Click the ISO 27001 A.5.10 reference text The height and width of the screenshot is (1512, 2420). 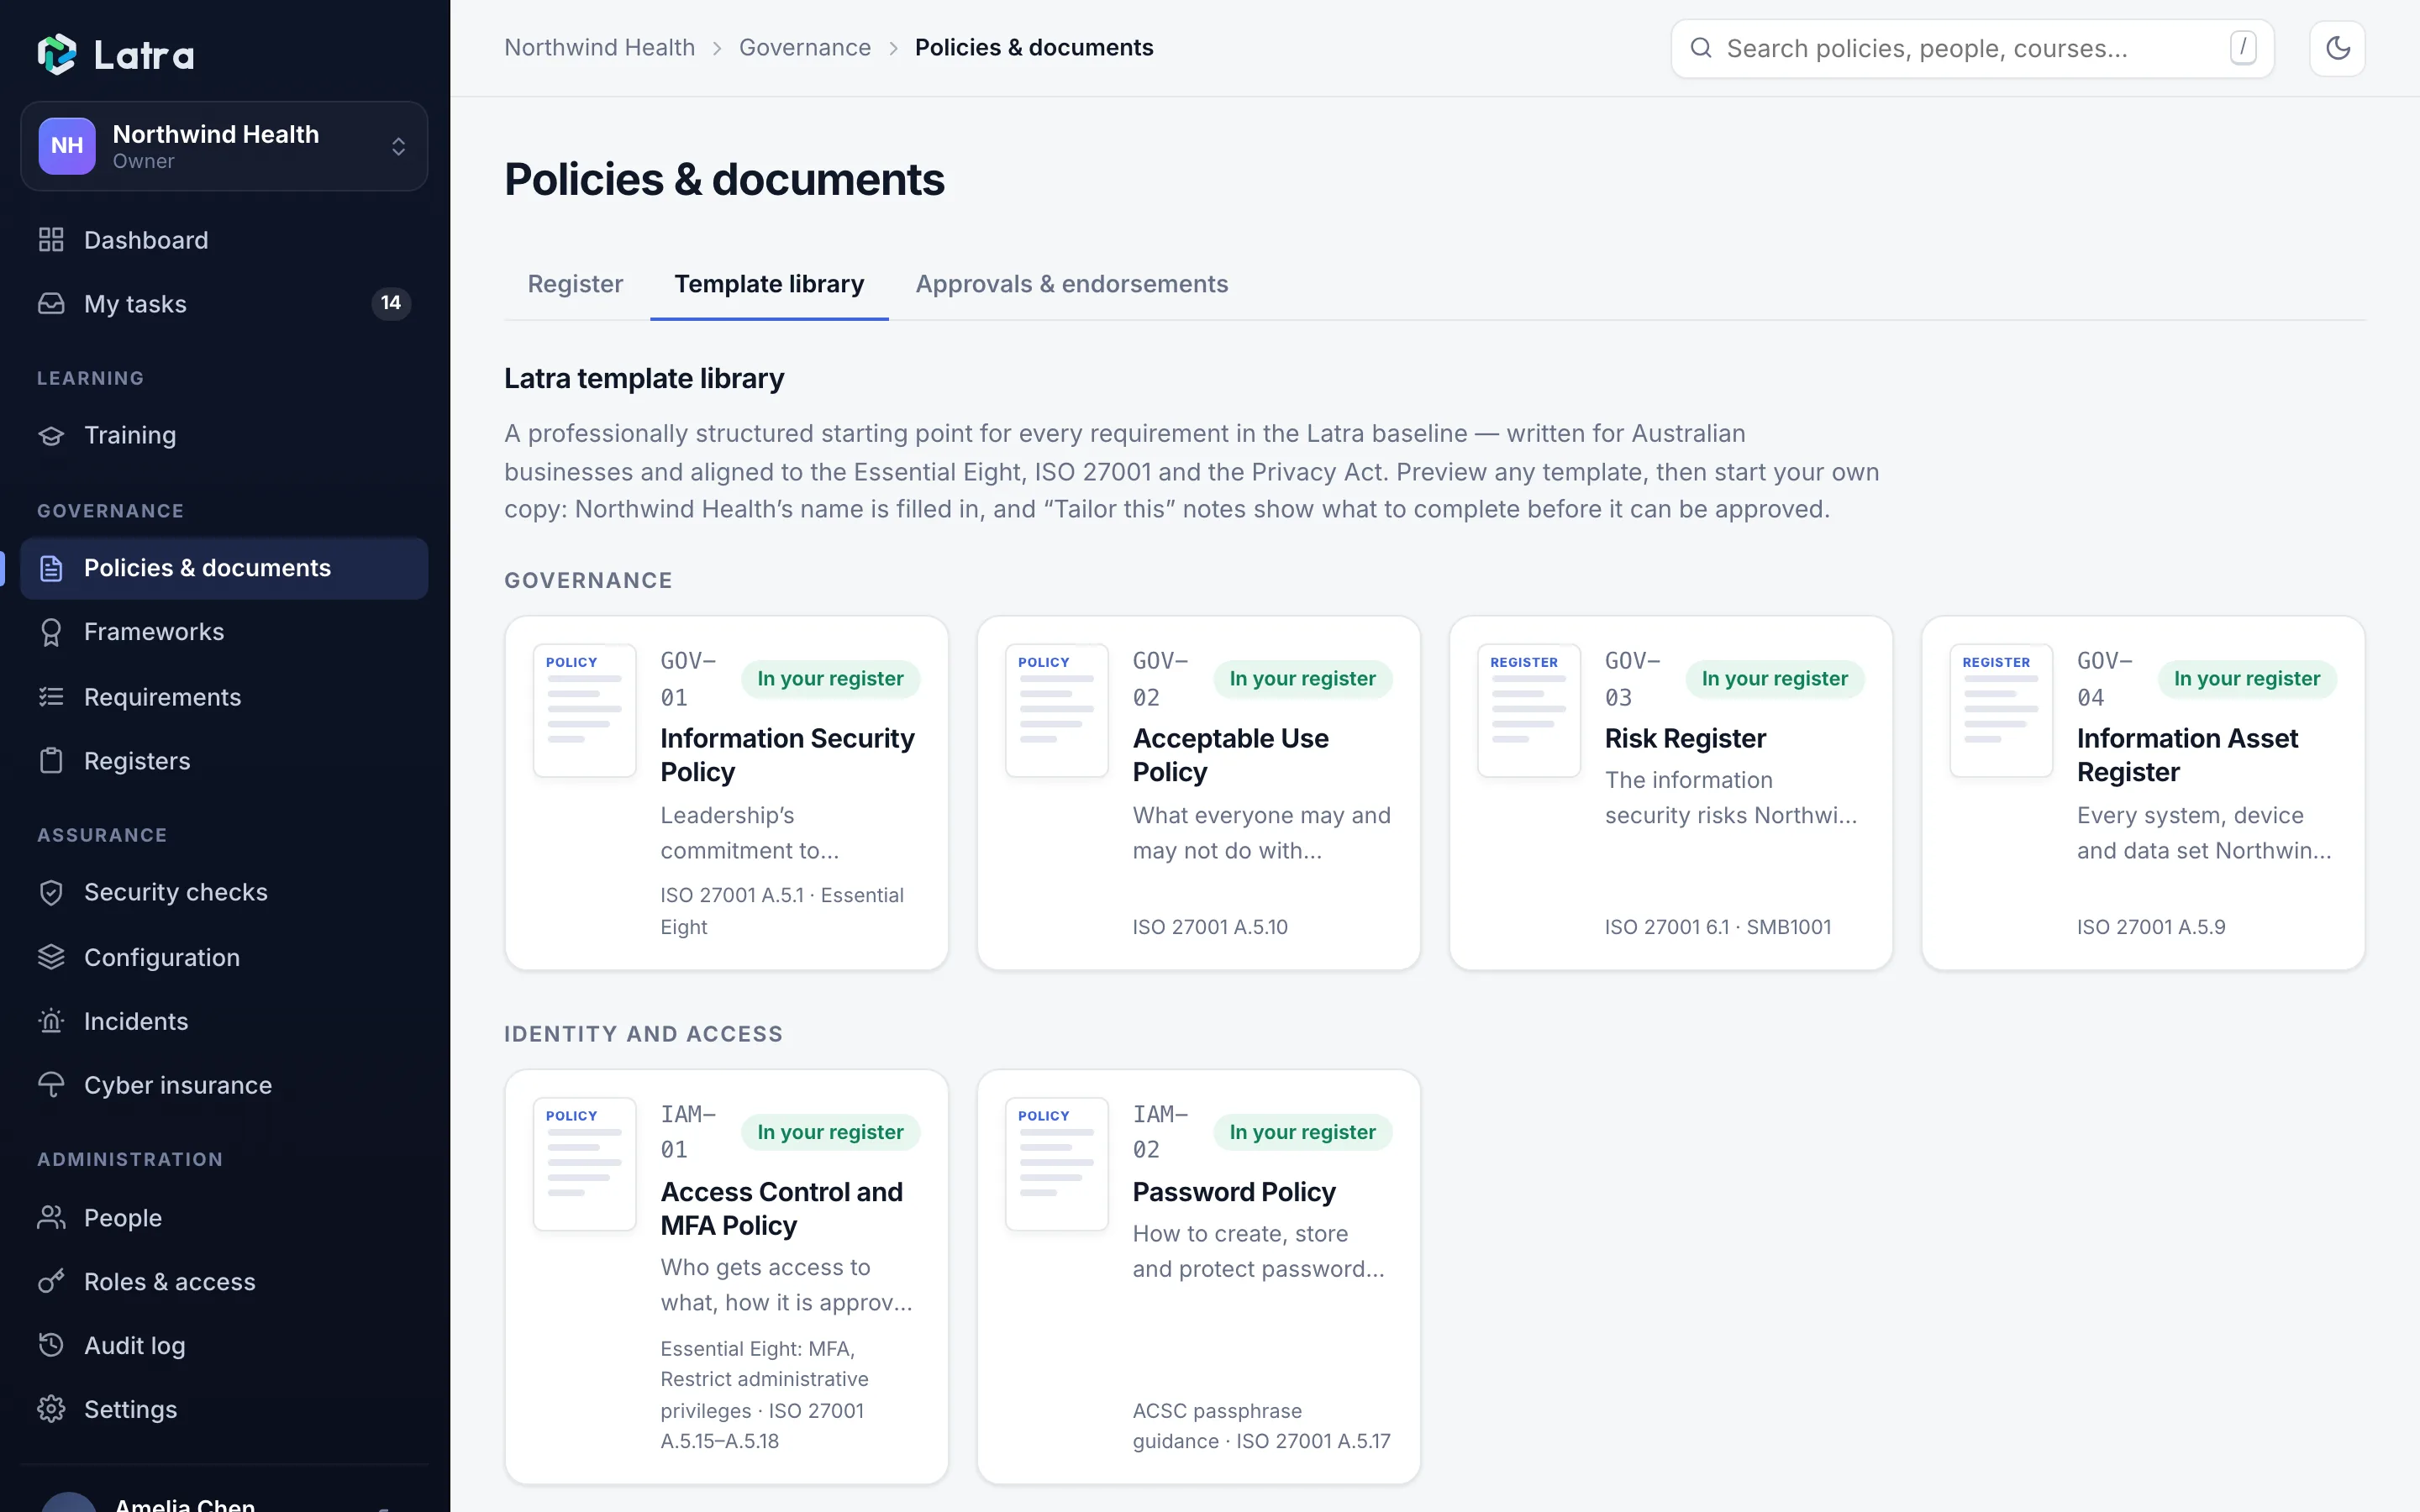click(1210, 927)
